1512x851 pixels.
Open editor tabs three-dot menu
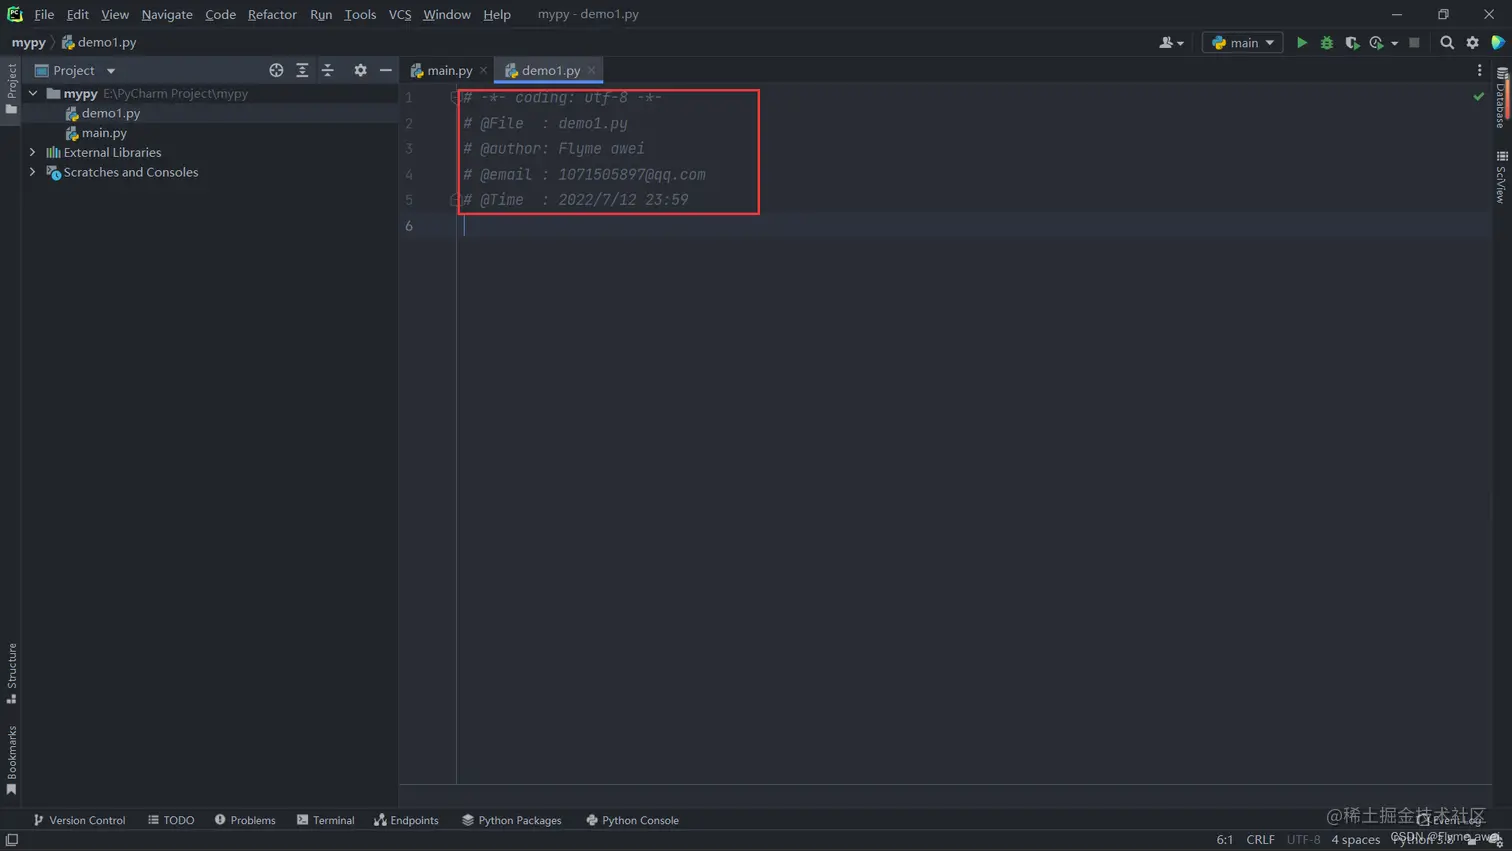(1480, 70)
